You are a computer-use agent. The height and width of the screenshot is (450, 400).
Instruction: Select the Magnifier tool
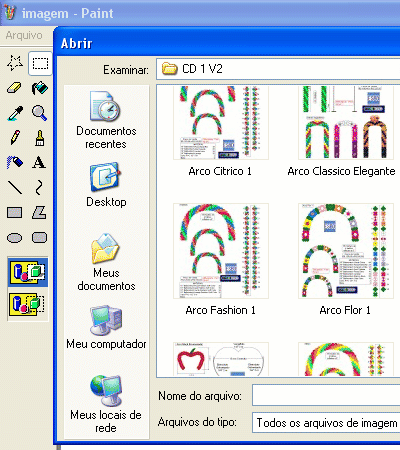(40, 113)
